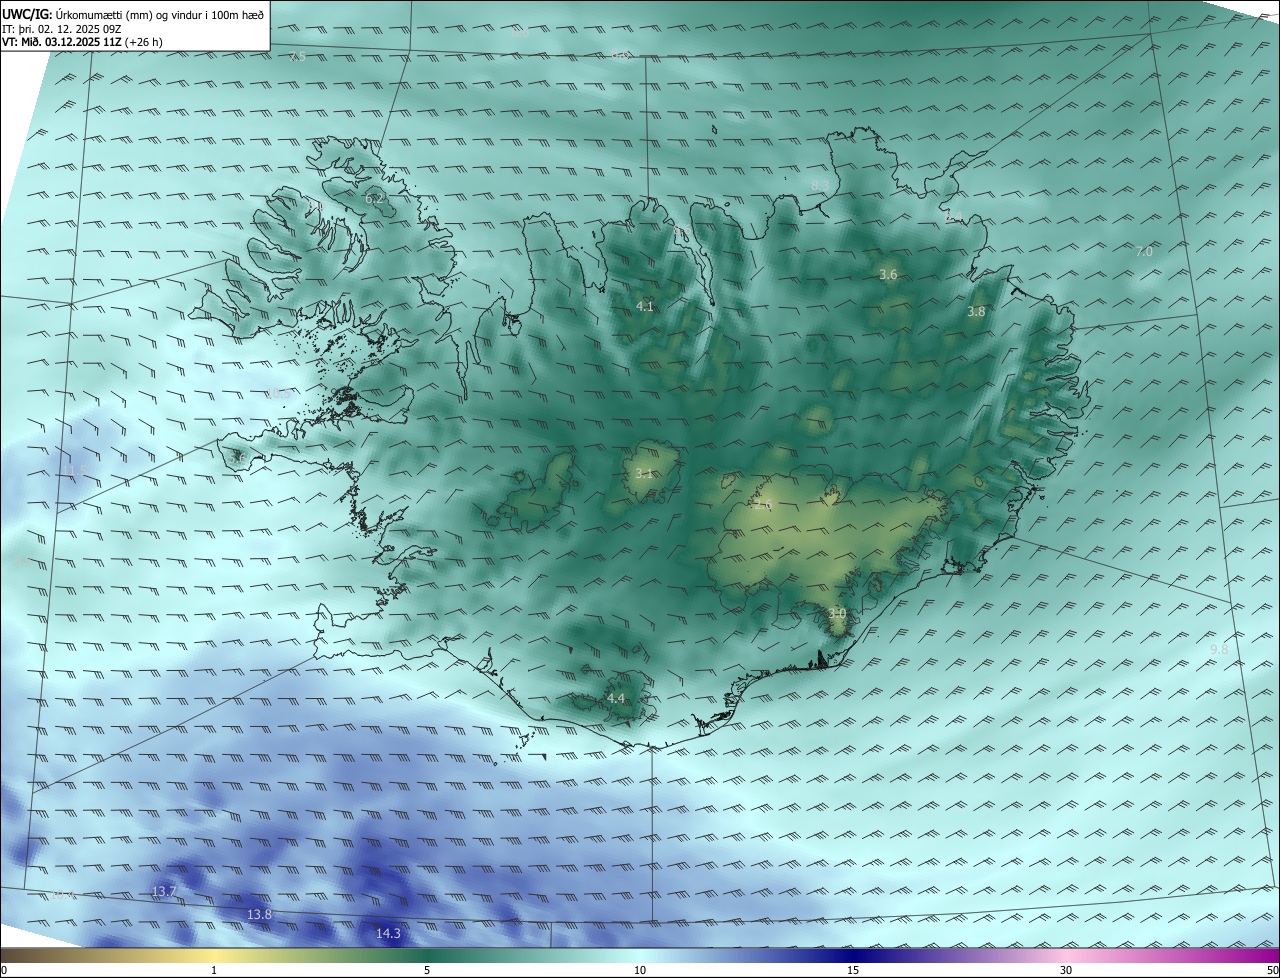Screen dimensions: 1280x978
Task: Click the 'VT: Mið. 03.12.2025 11Z (+26 h)' line
Action: click(x=83, y=42)
